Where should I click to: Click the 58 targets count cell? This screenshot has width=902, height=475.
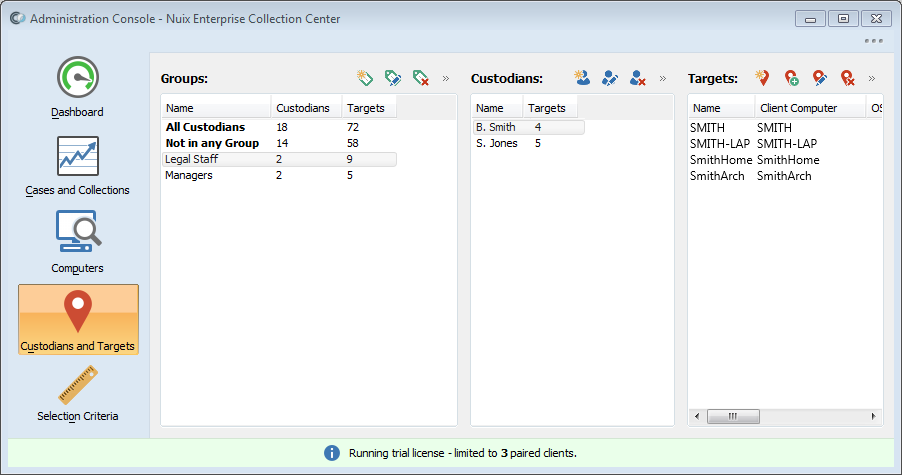(x=353, y=143)
